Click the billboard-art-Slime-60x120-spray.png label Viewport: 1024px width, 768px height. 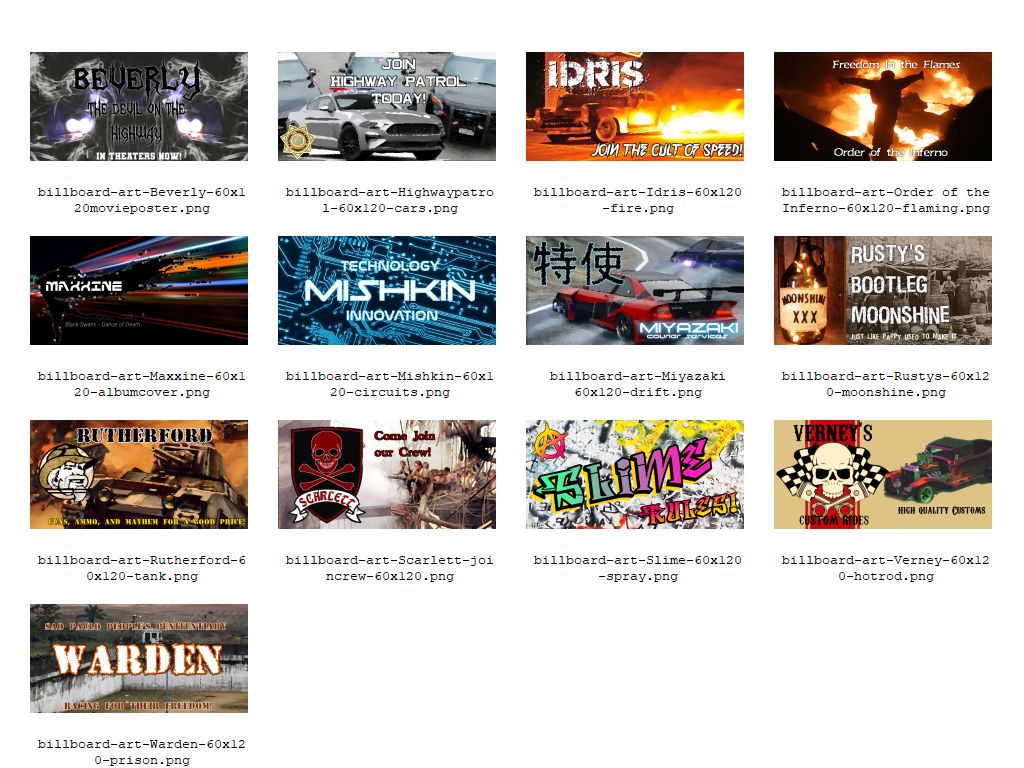tap(637, 568)
